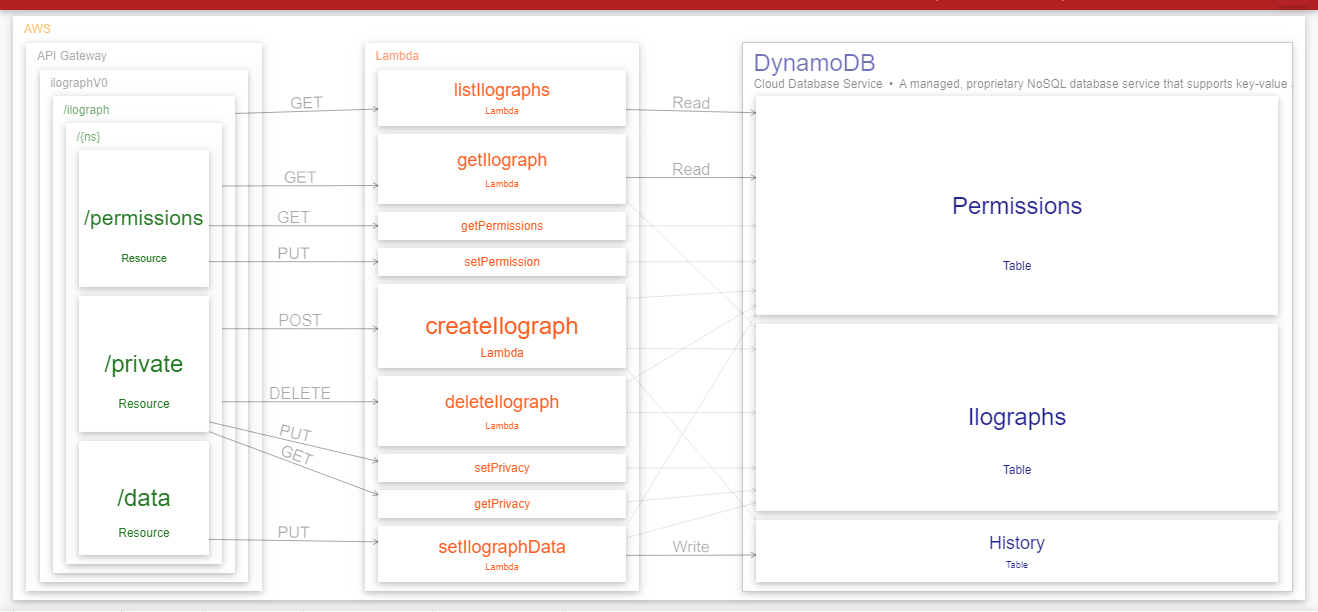Select the setPermission function
Image resolution: width=1318 pixels, height=612 pixels.
(501, 261)
